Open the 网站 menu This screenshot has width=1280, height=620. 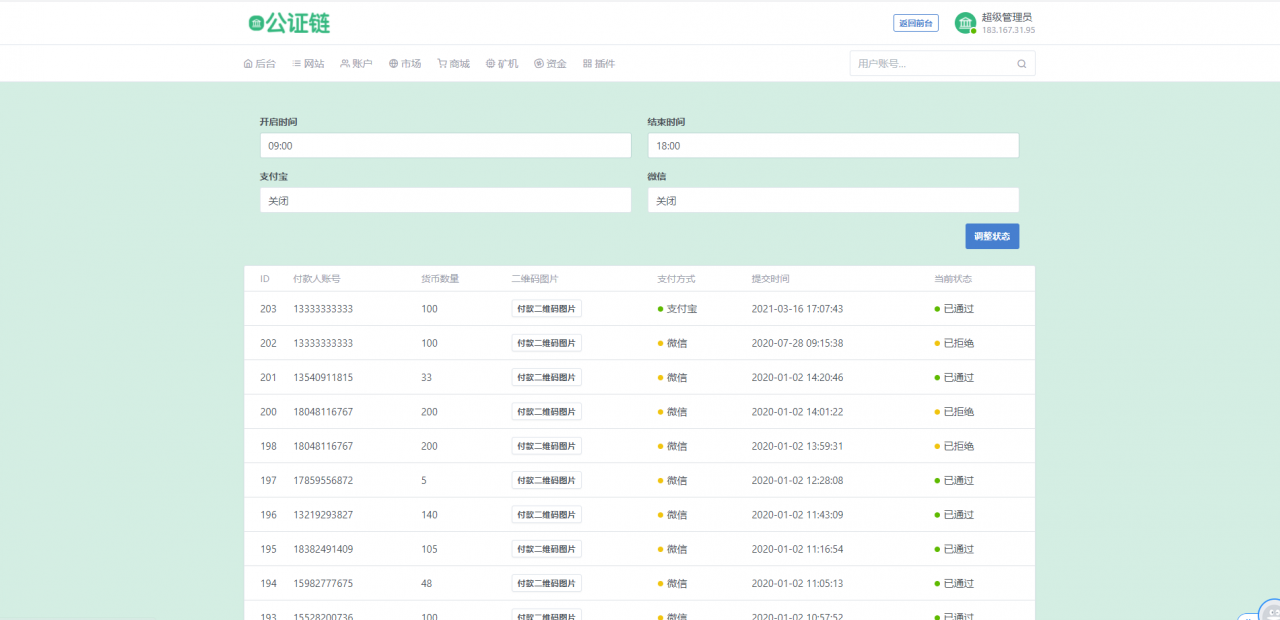(x=308, y=64)
